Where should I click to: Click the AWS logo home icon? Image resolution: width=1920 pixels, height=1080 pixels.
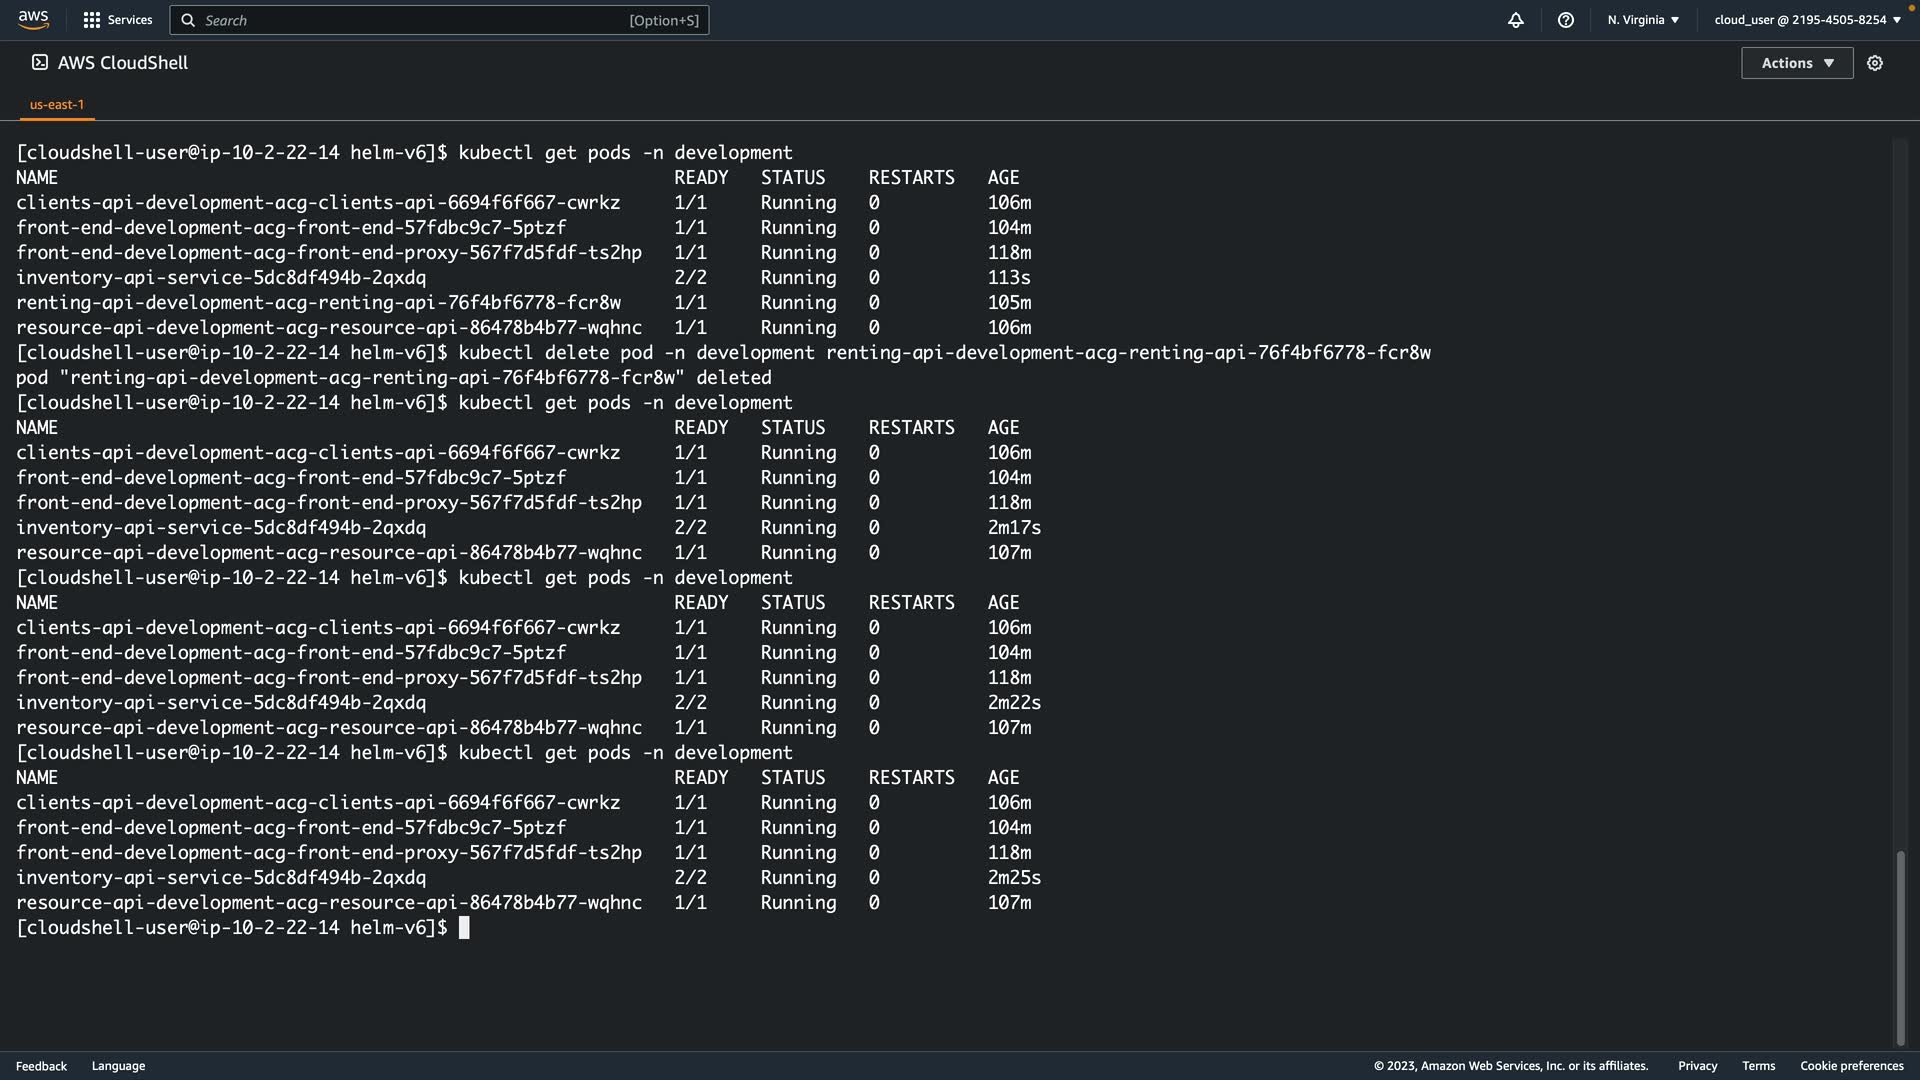pos(33,19)
